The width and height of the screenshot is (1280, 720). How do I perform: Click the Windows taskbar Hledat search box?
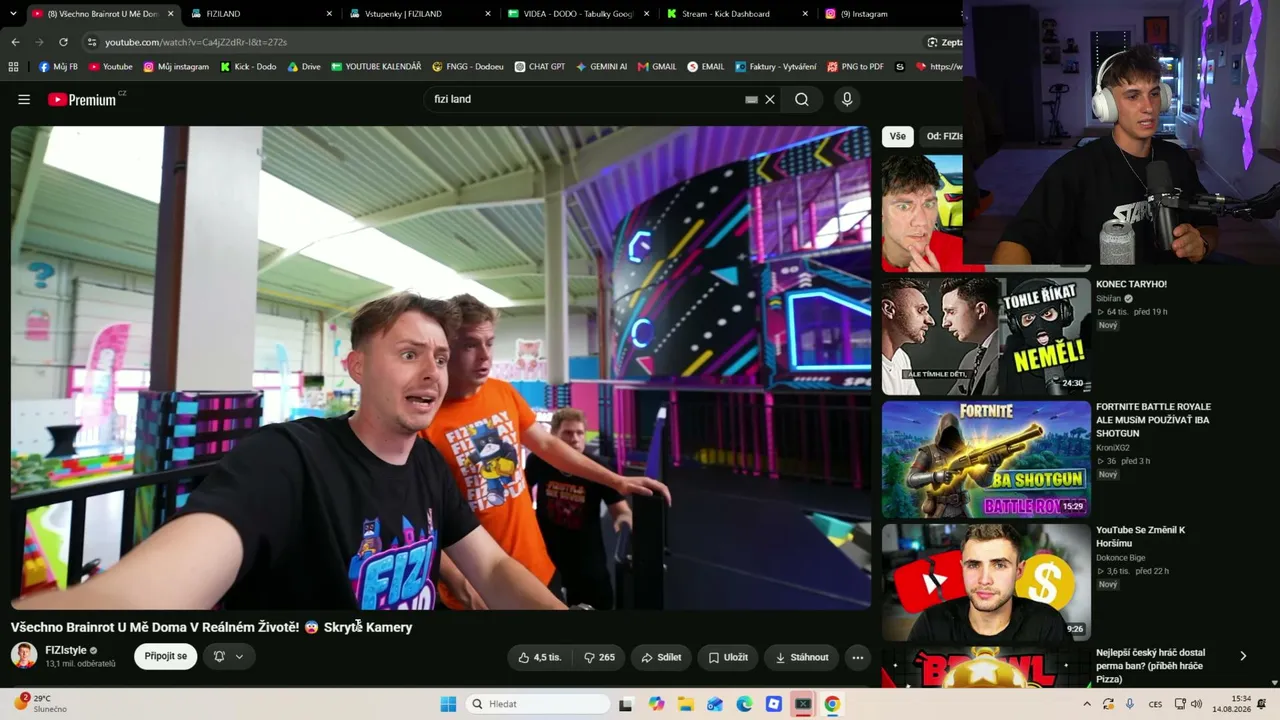pyautogui.click(x=538, y=704)
